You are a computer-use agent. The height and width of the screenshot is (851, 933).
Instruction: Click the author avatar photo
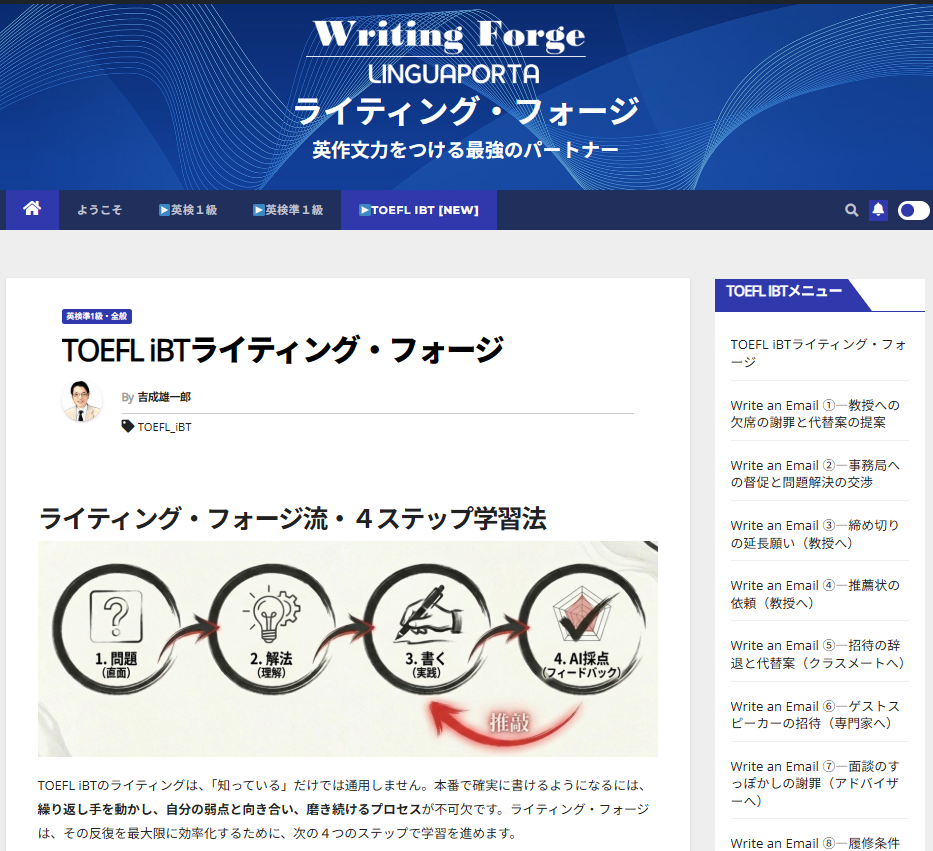[x=82, y=402]
